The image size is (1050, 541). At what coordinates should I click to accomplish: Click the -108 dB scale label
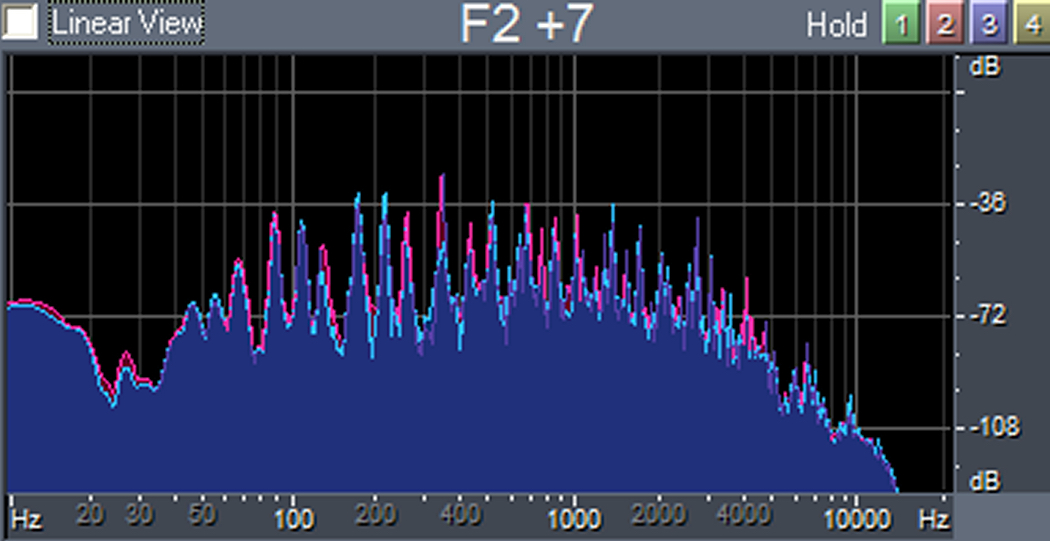[990, 427]
